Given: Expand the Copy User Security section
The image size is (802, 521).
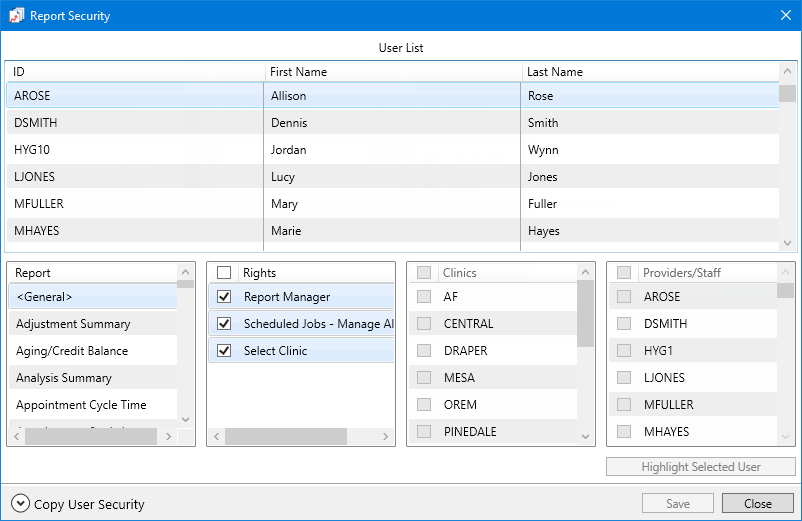Looking at the screenshot, I should coord(20,504).
